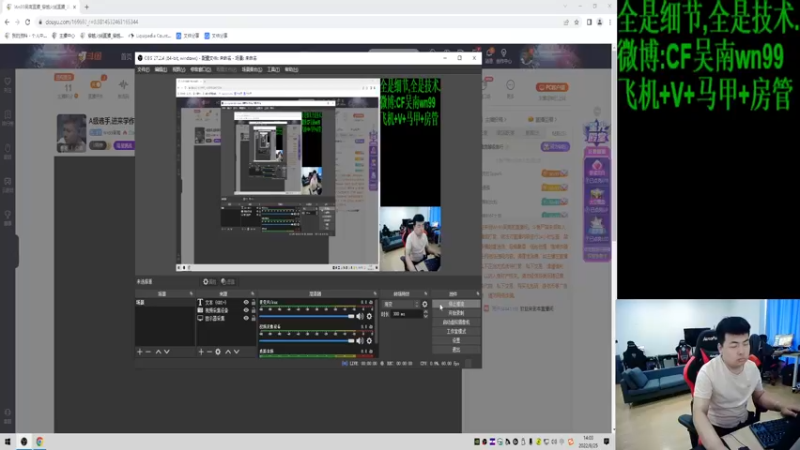Open Liquipedia bookmark in bookmarks bar

(150, 36)
